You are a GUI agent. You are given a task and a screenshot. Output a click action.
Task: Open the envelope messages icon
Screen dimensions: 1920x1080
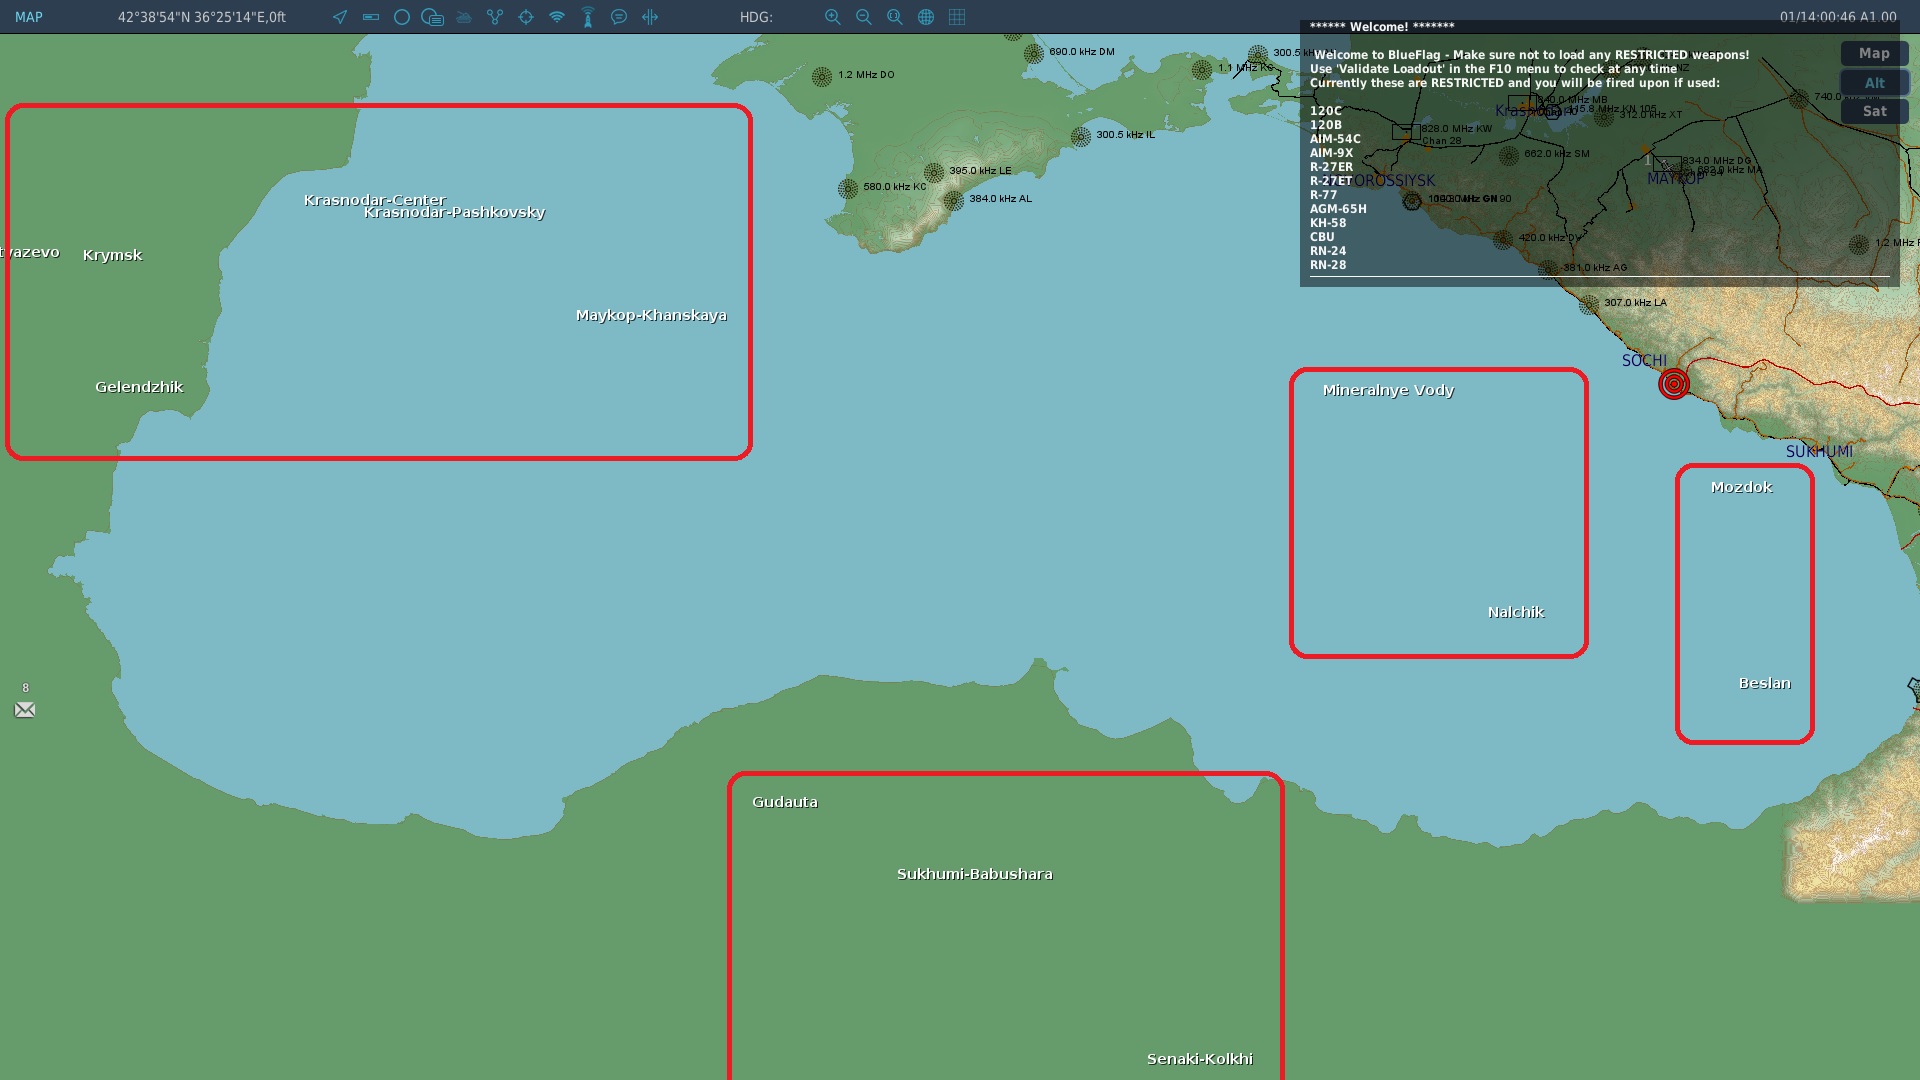point(25,710)
